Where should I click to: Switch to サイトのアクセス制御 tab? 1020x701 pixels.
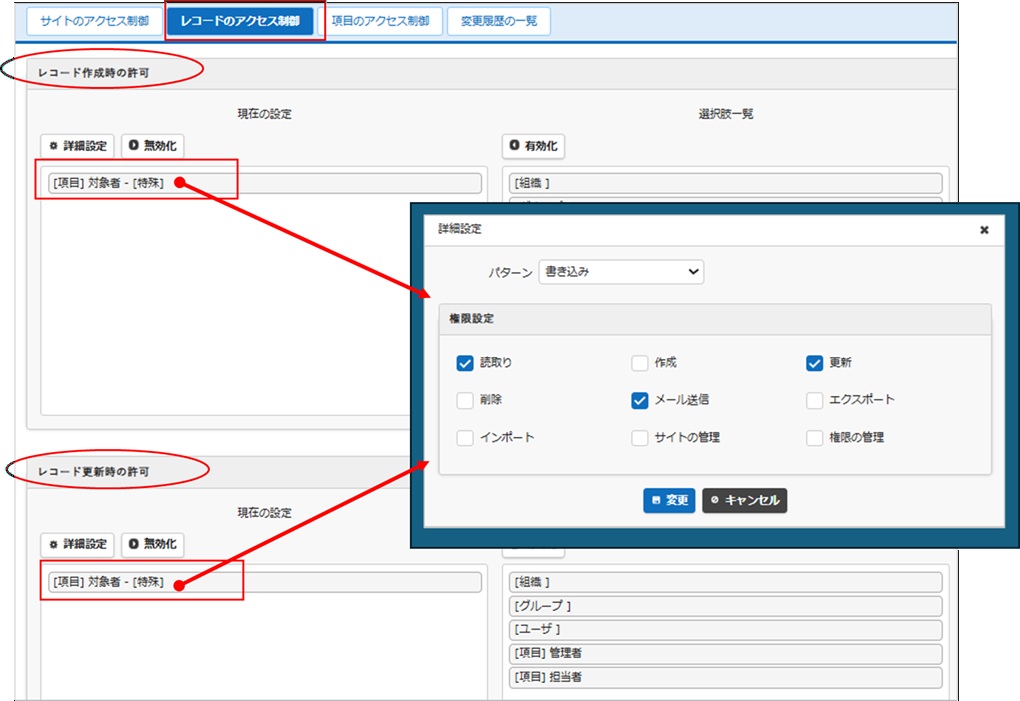(93, 22)
